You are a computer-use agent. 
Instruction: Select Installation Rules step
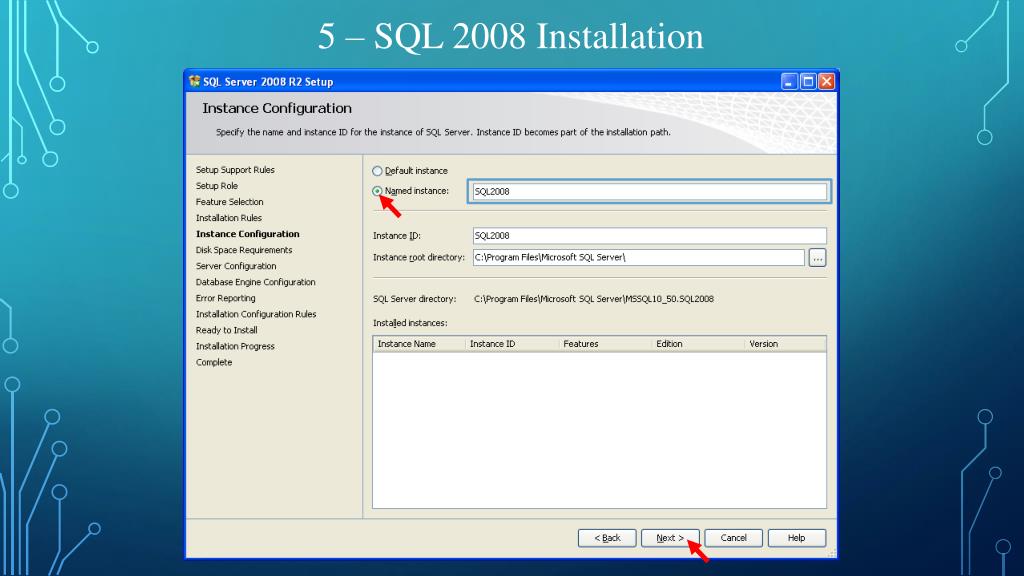(229, 218)
